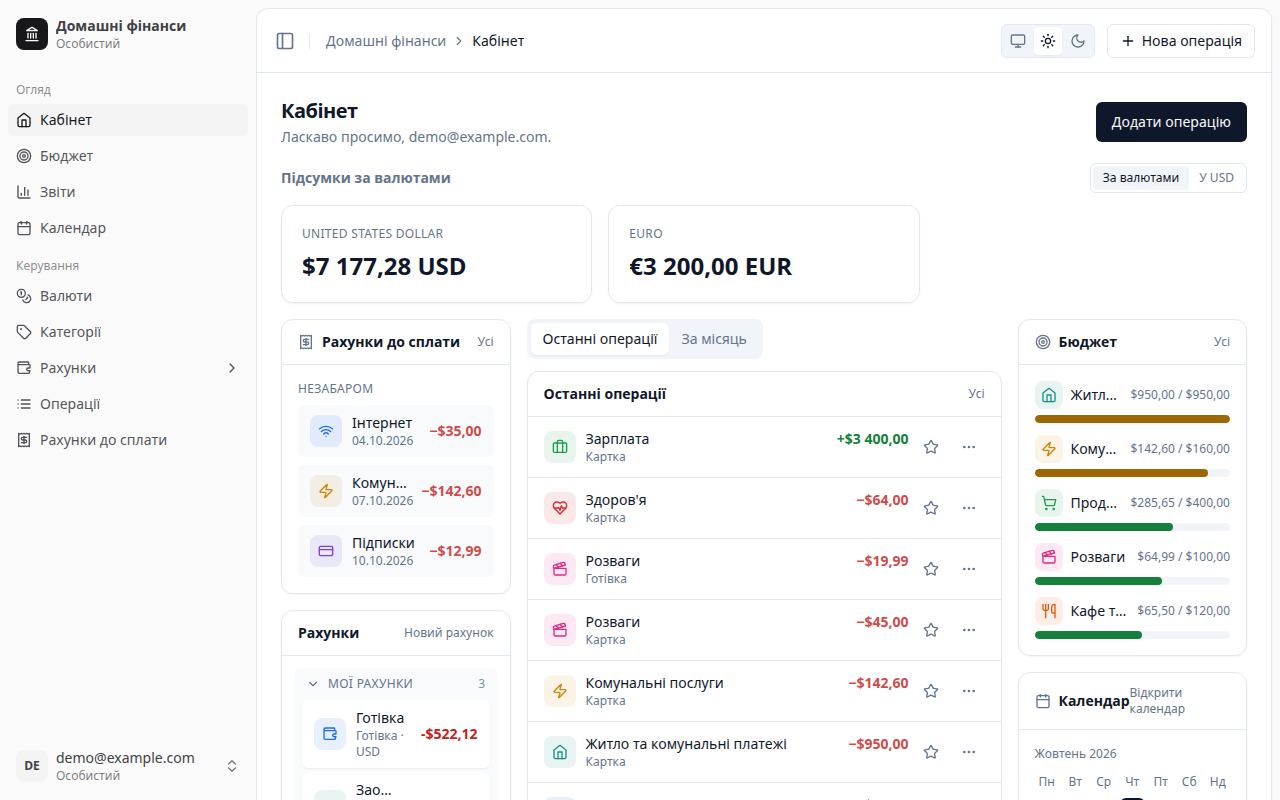Switch to dark theme
This screenshot has width=1280, height=800.
pos(1078,41)
